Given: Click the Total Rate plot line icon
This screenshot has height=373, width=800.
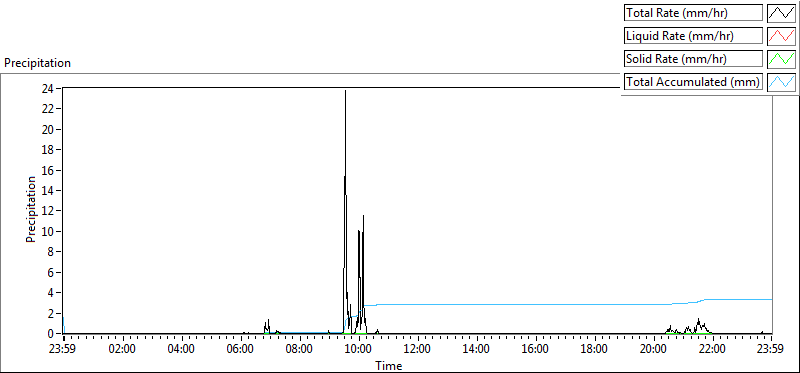Looking at the screenshot, I should (781, 13).
